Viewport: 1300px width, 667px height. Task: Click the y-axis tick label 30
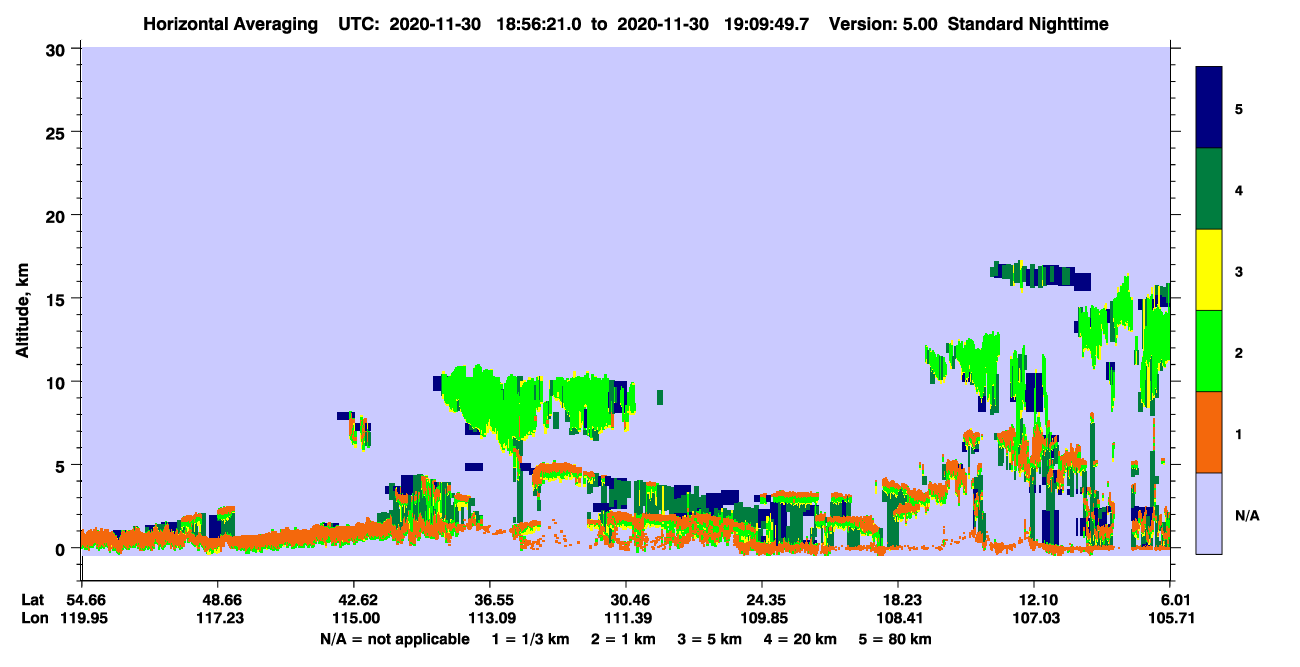pyautogui.click(x=57, y=50)
